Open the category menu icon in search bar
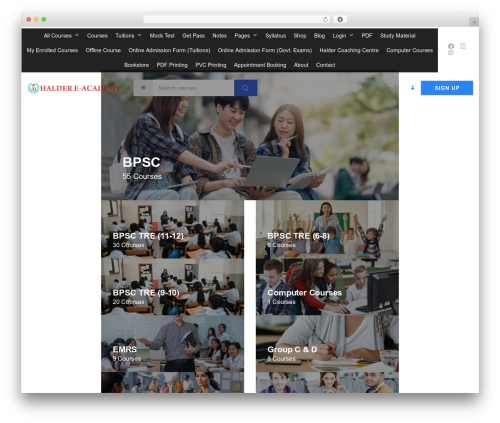500x423 pixels. click(x=143, y=88)
